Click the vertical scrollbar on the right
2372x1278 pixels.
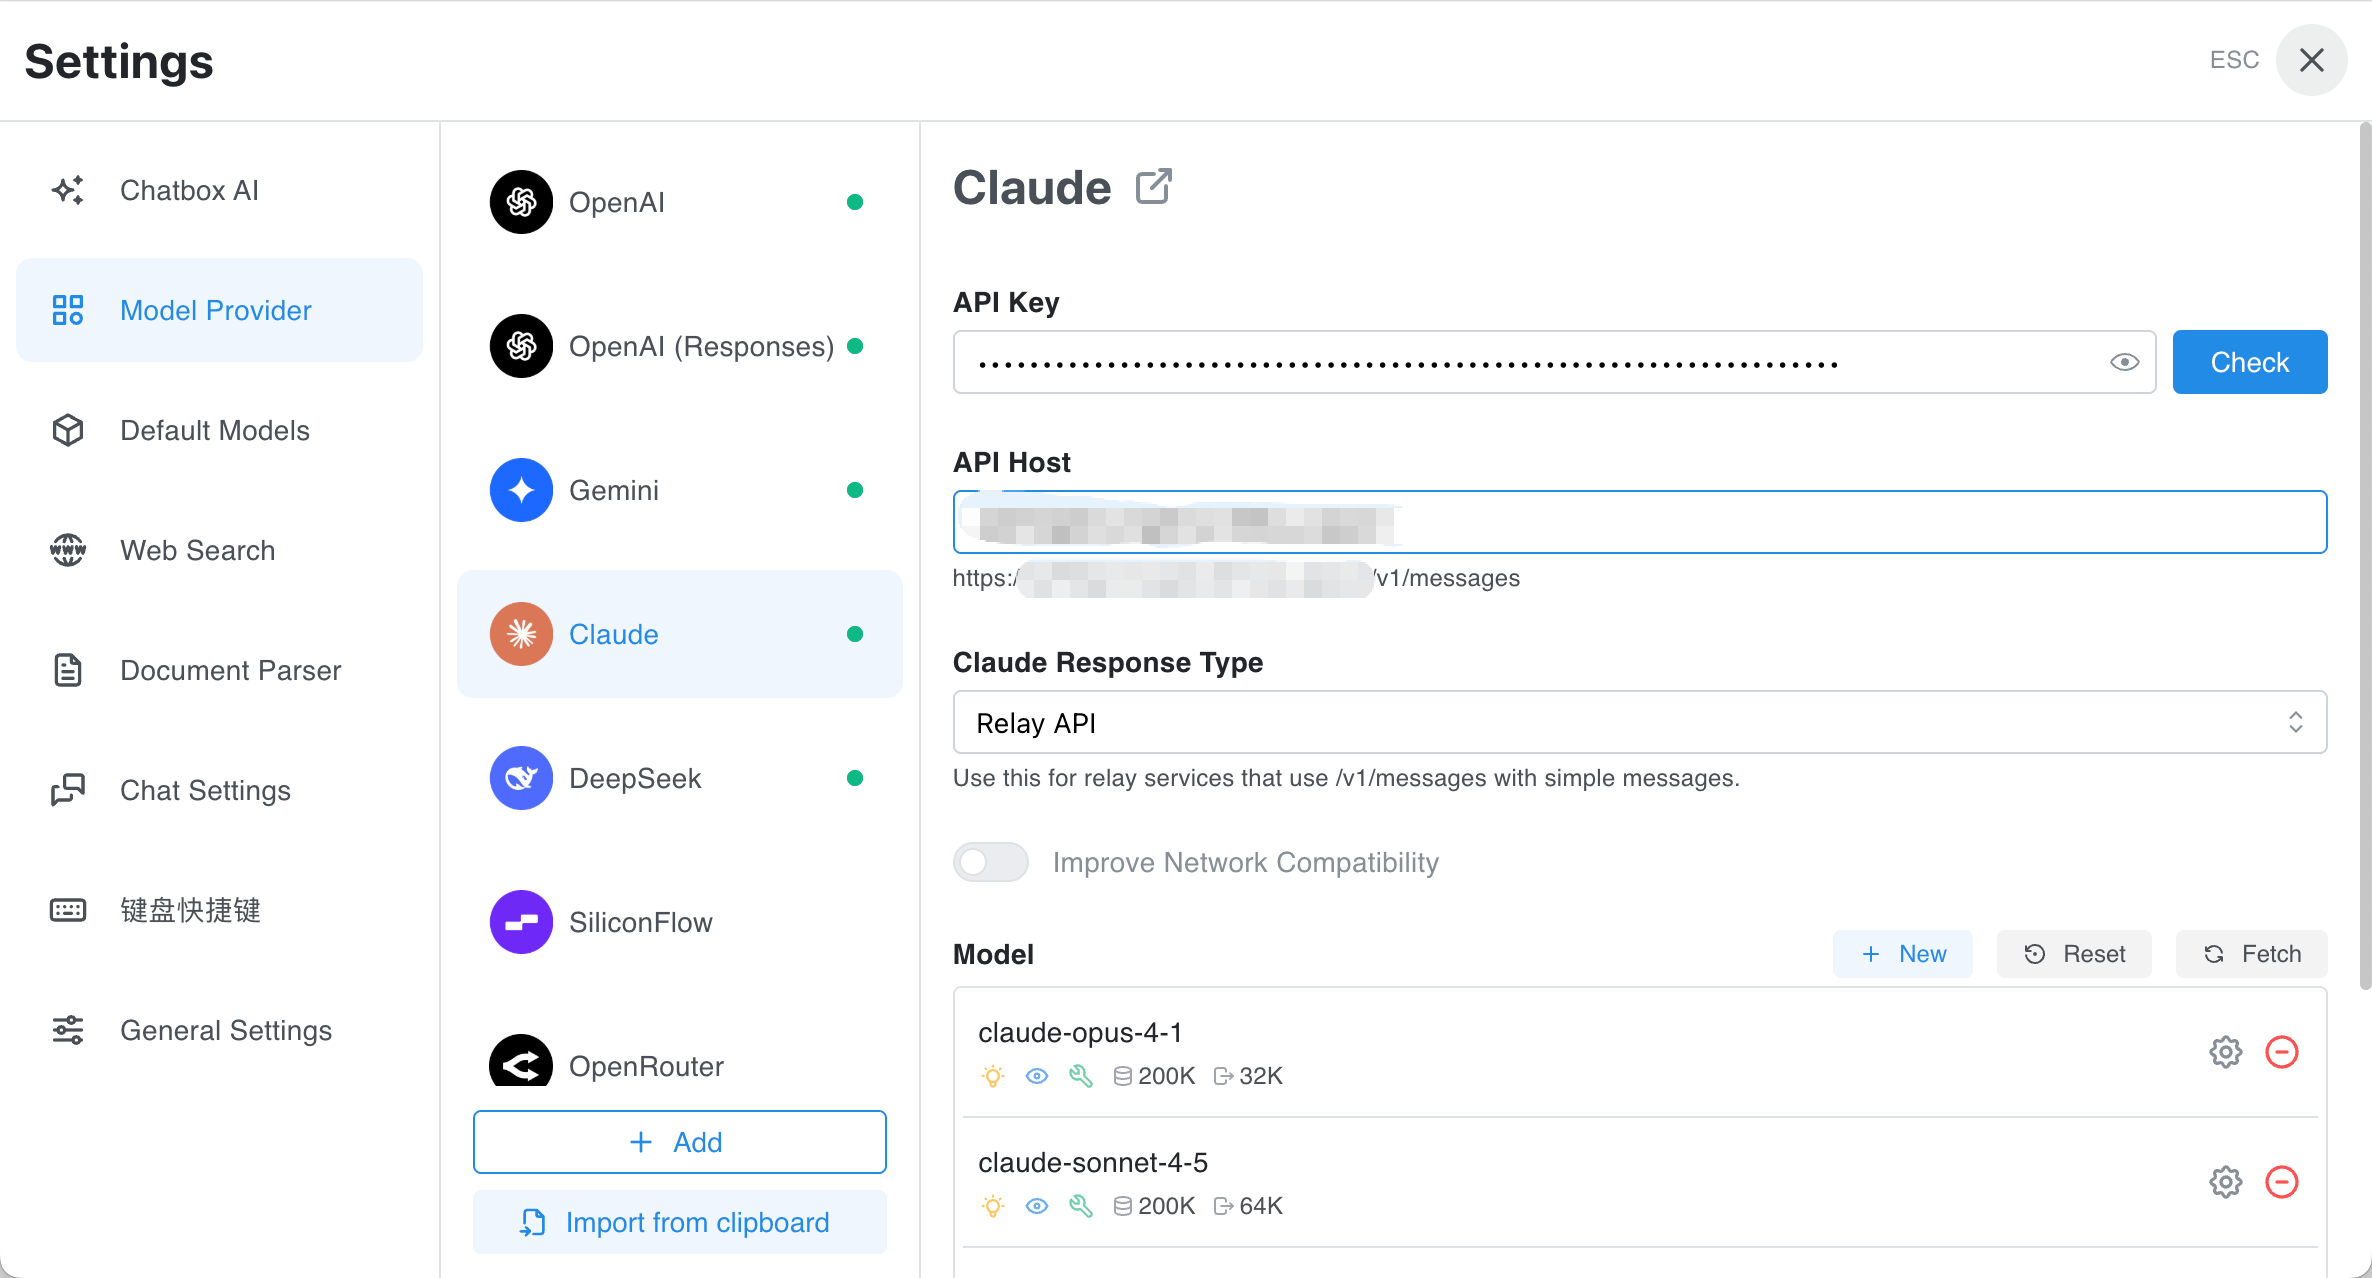2364,556
